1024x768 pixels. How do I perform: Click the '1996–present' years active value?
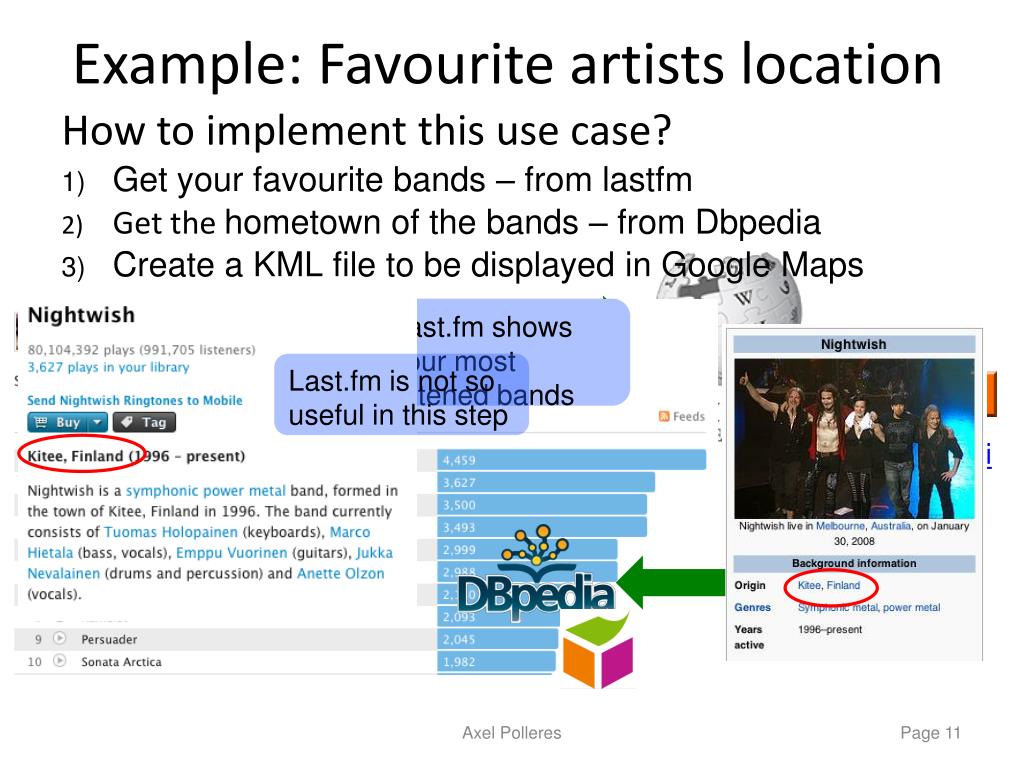[830, 630]
